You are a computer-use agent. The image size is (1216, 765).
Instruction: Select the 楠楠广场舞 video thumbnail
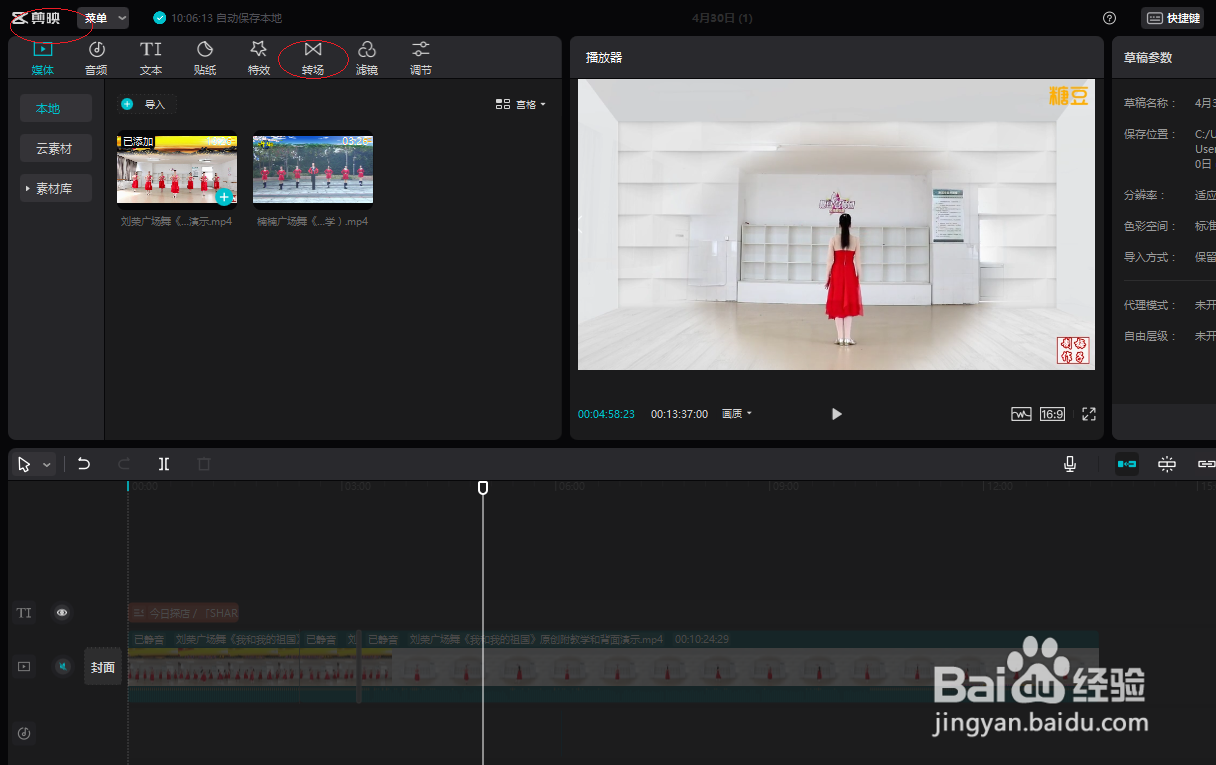tap(313, 169)
